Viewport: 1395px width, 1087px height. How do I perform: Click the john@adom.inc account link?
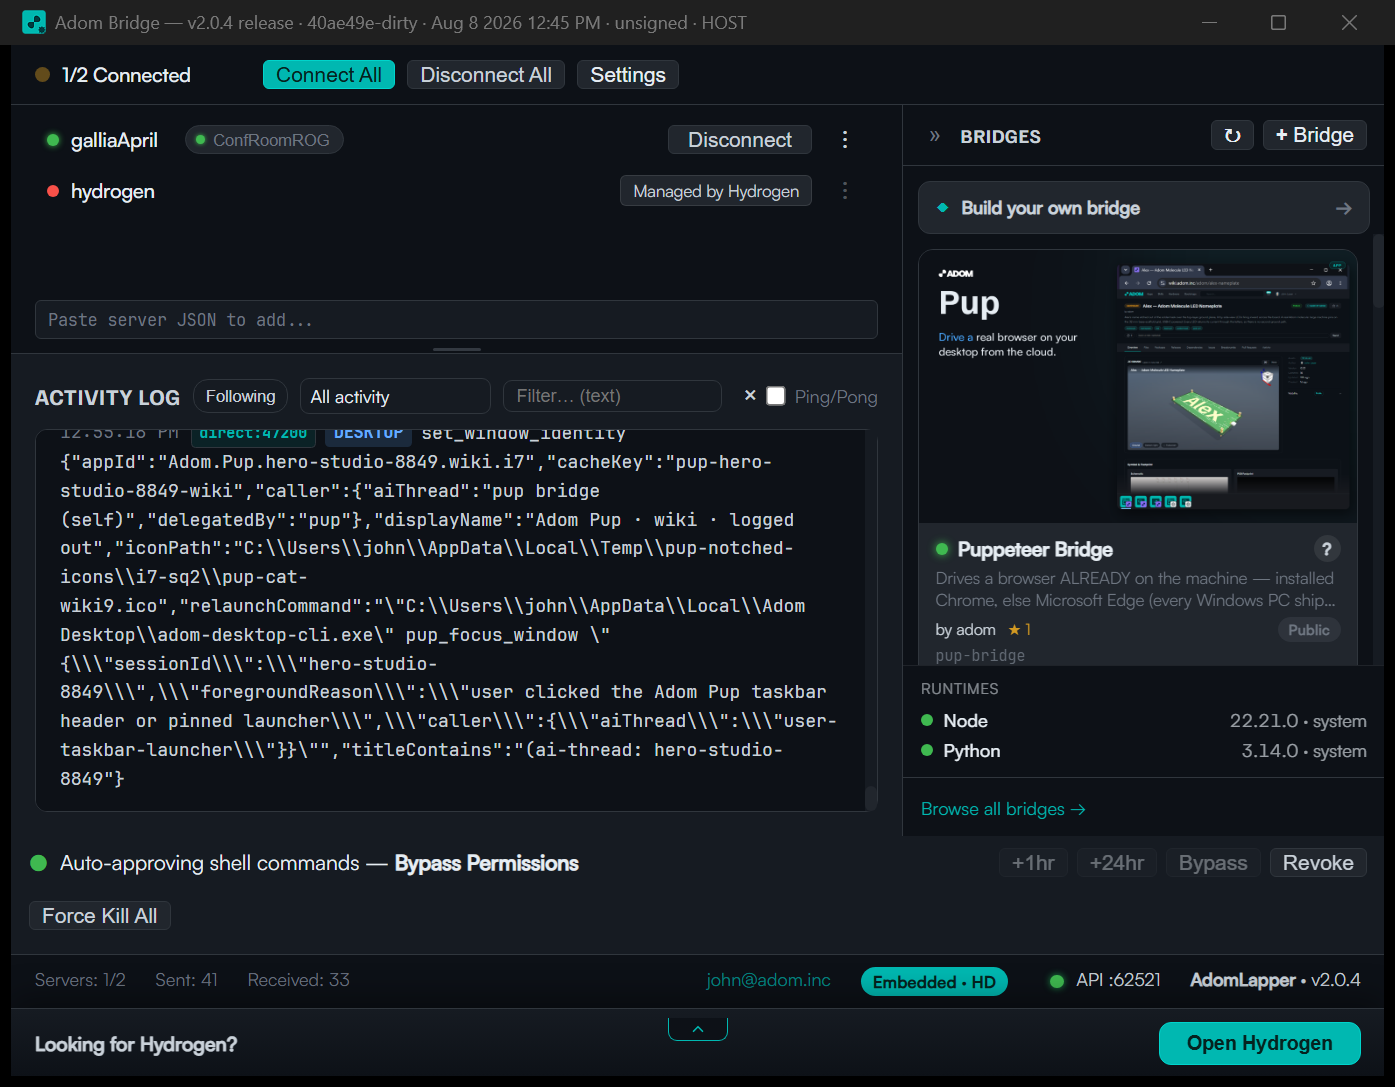point(768,980)
